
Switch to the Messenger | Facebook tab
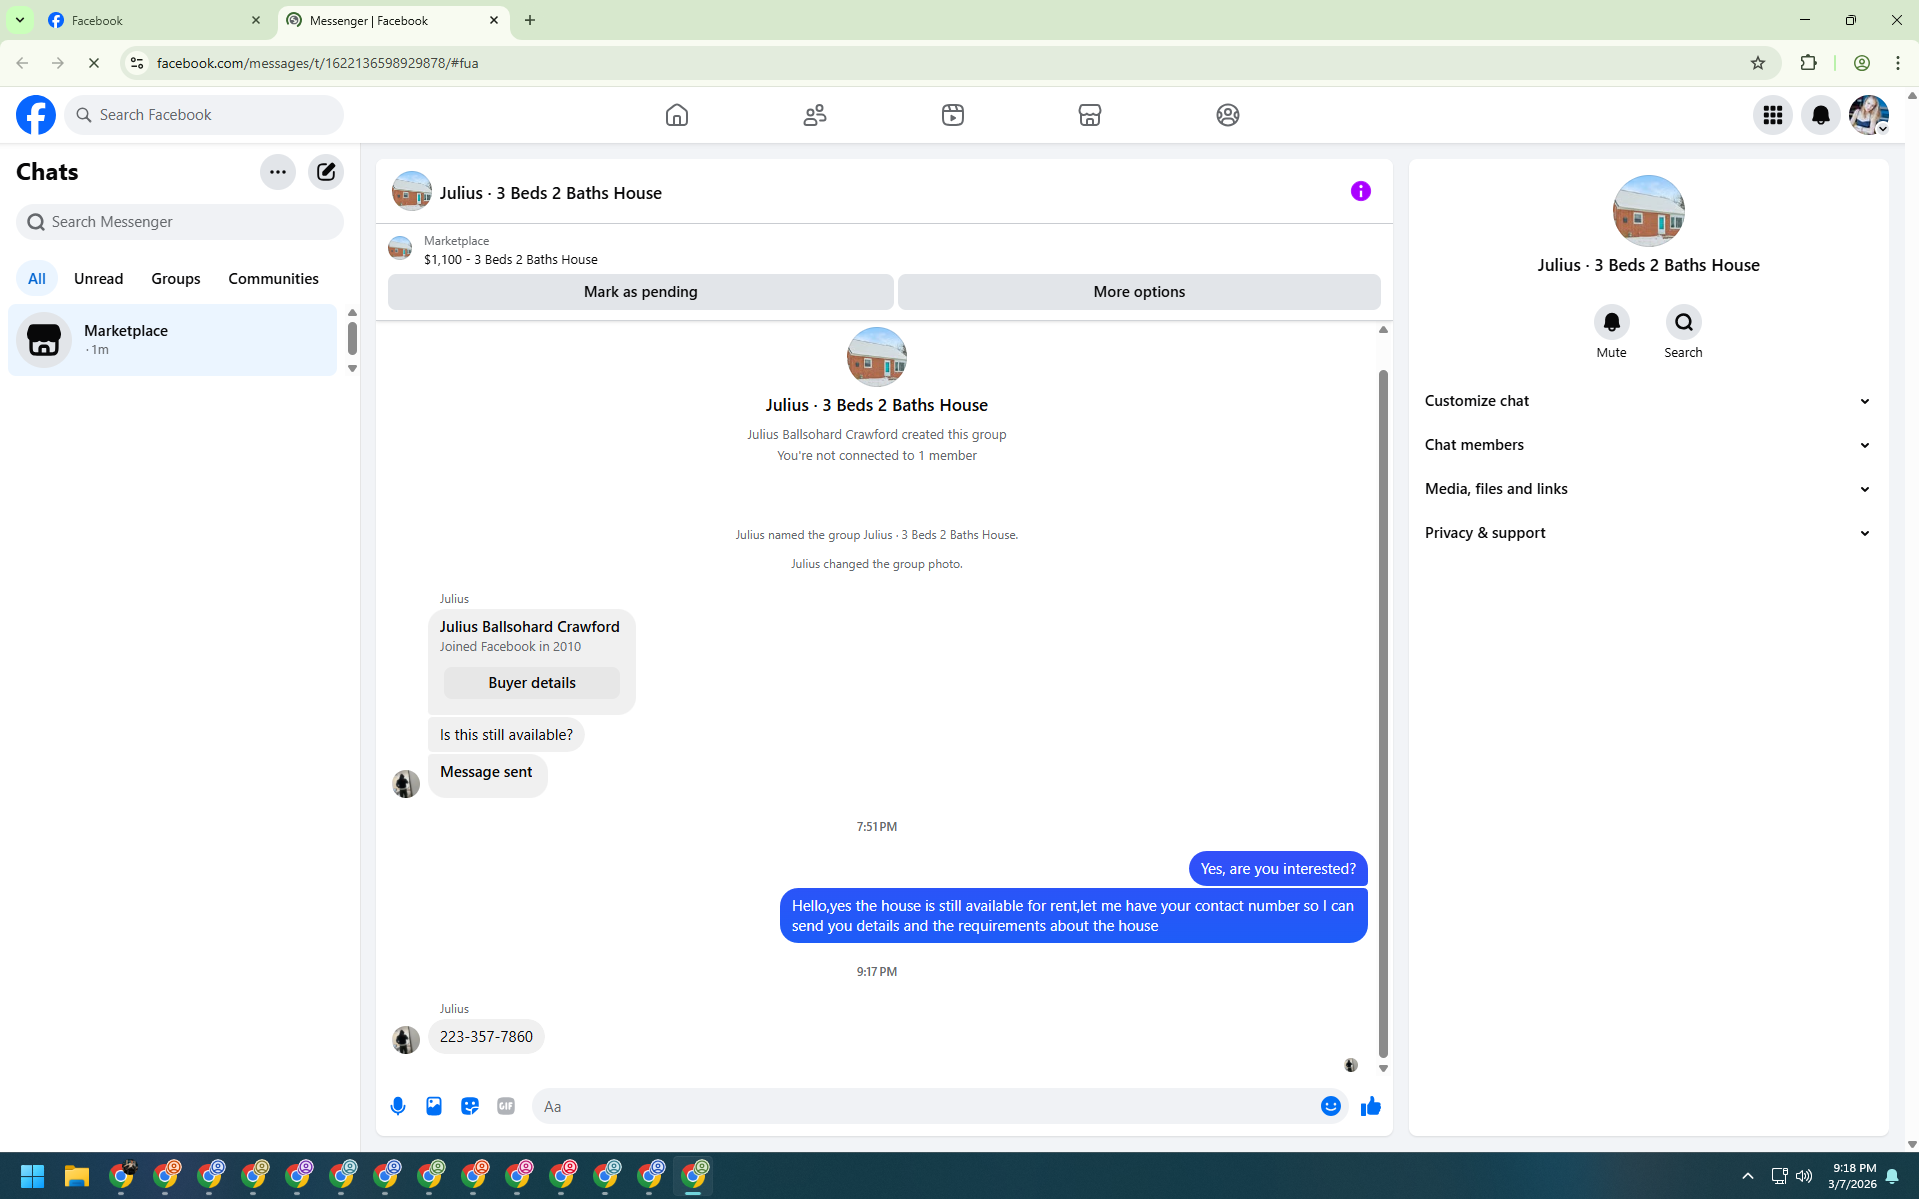point(394,20)
